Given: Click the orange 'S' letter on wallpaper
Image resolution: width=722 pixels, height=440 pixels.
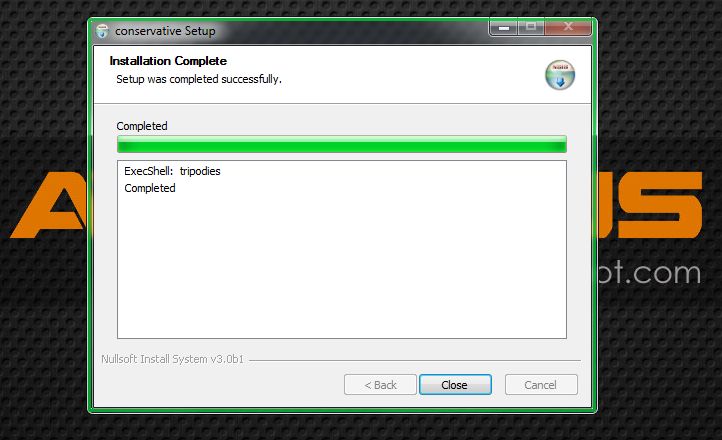Looking at the screenshot, I should (x=660, y=205).
